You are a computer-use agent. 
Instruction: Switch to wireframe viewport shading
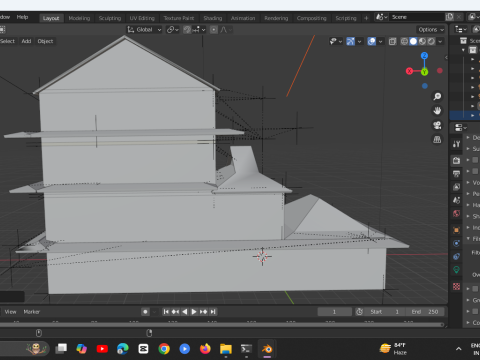pos(404,41)
